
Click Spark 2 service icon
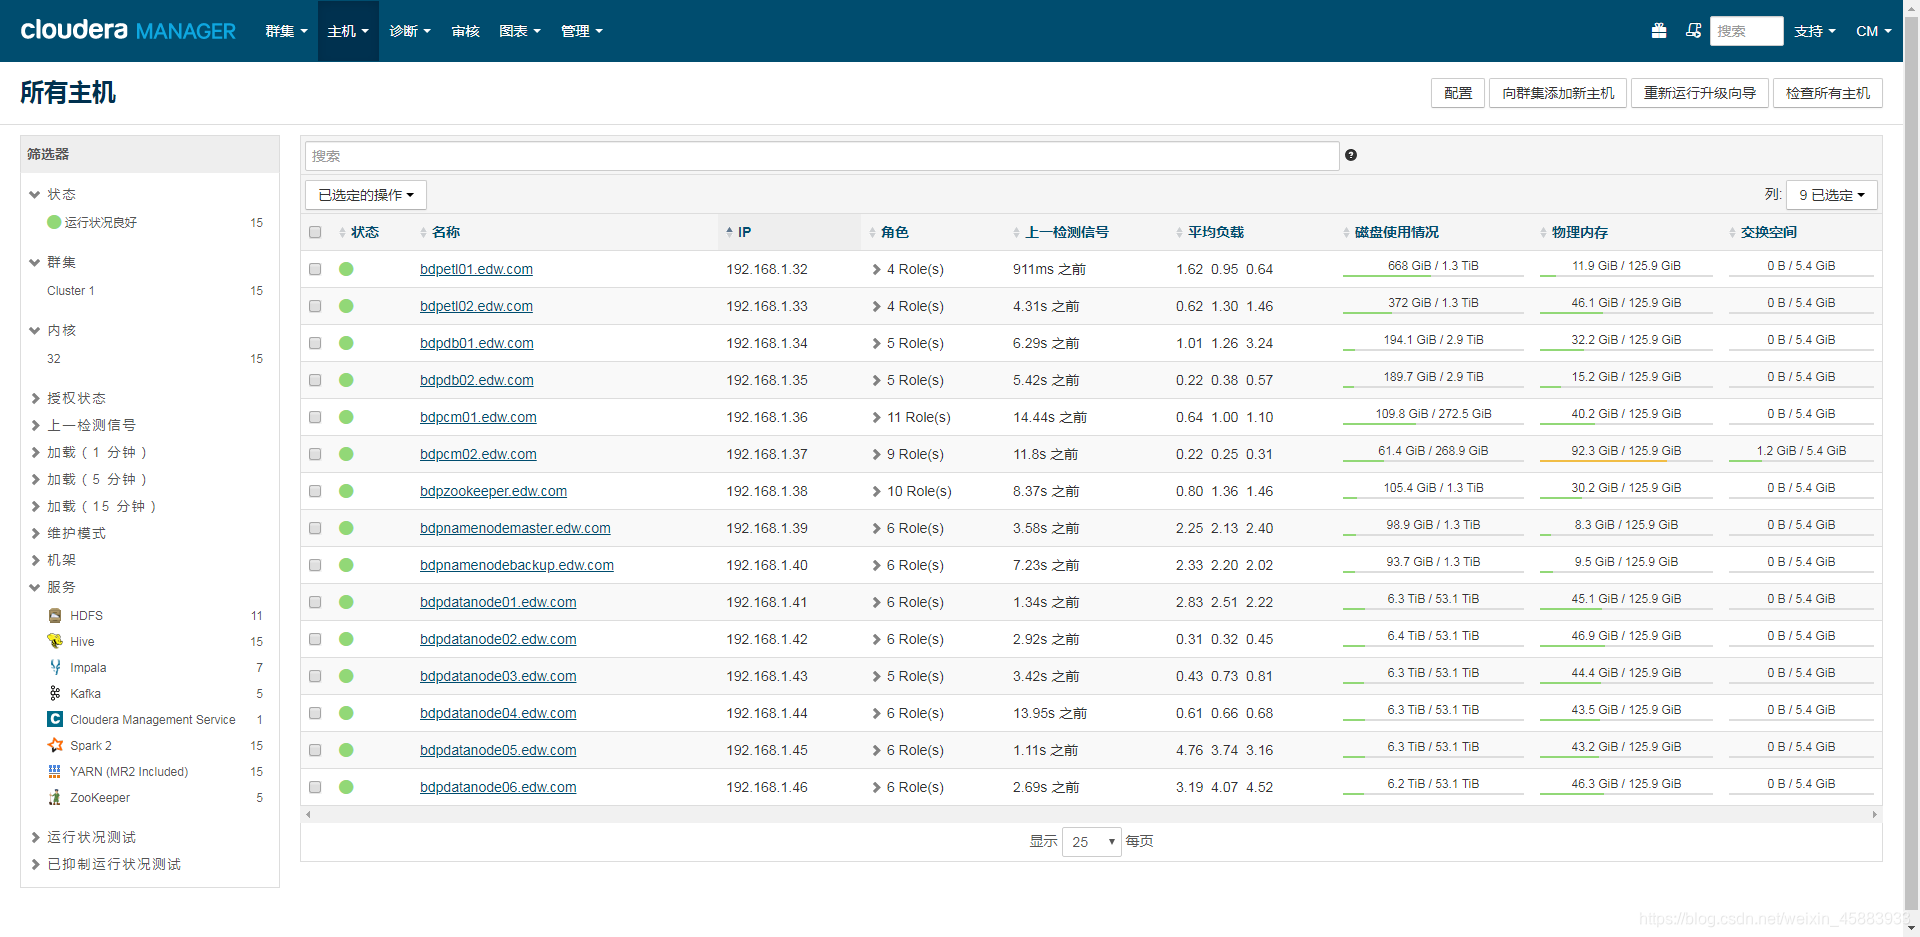[55, 746]
